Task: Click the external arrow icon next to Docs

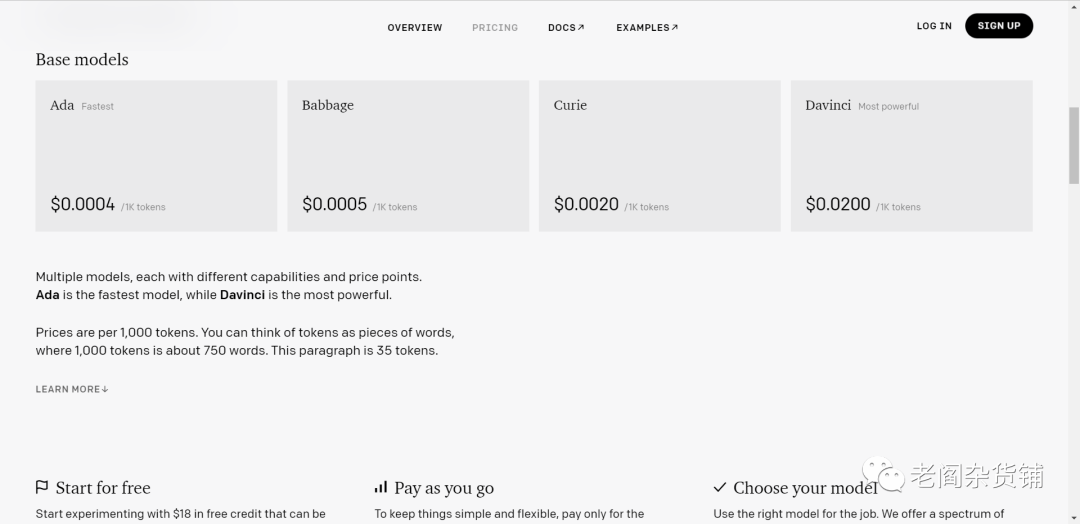Action: click(x=581, y=27)
